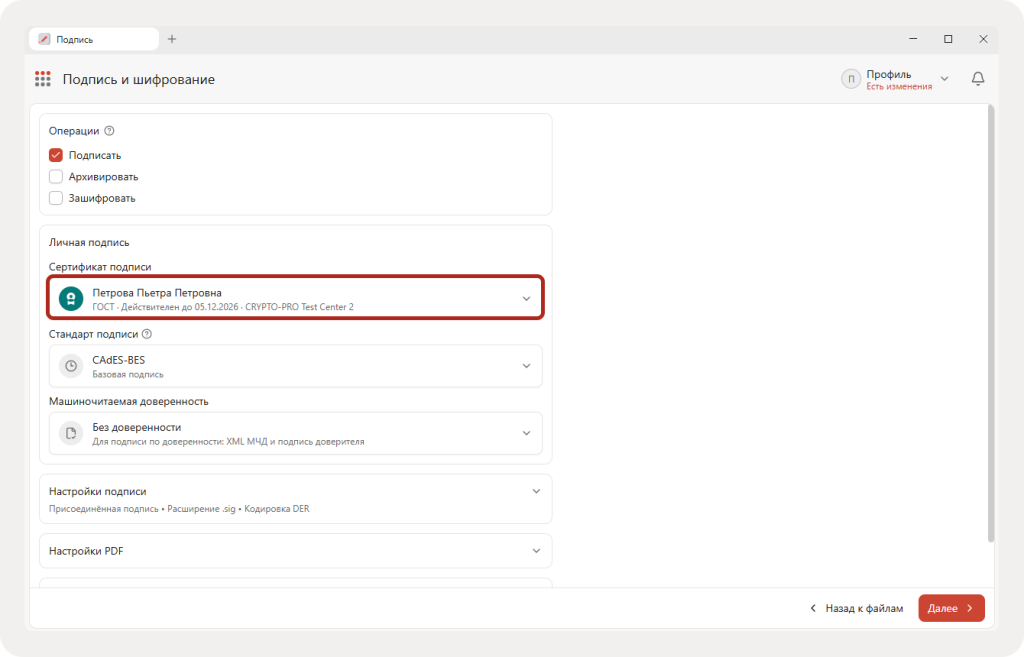Open the CAdES-BES signature standard dropdown
Screen dimensions: 1024x657
tap(295, 366)
